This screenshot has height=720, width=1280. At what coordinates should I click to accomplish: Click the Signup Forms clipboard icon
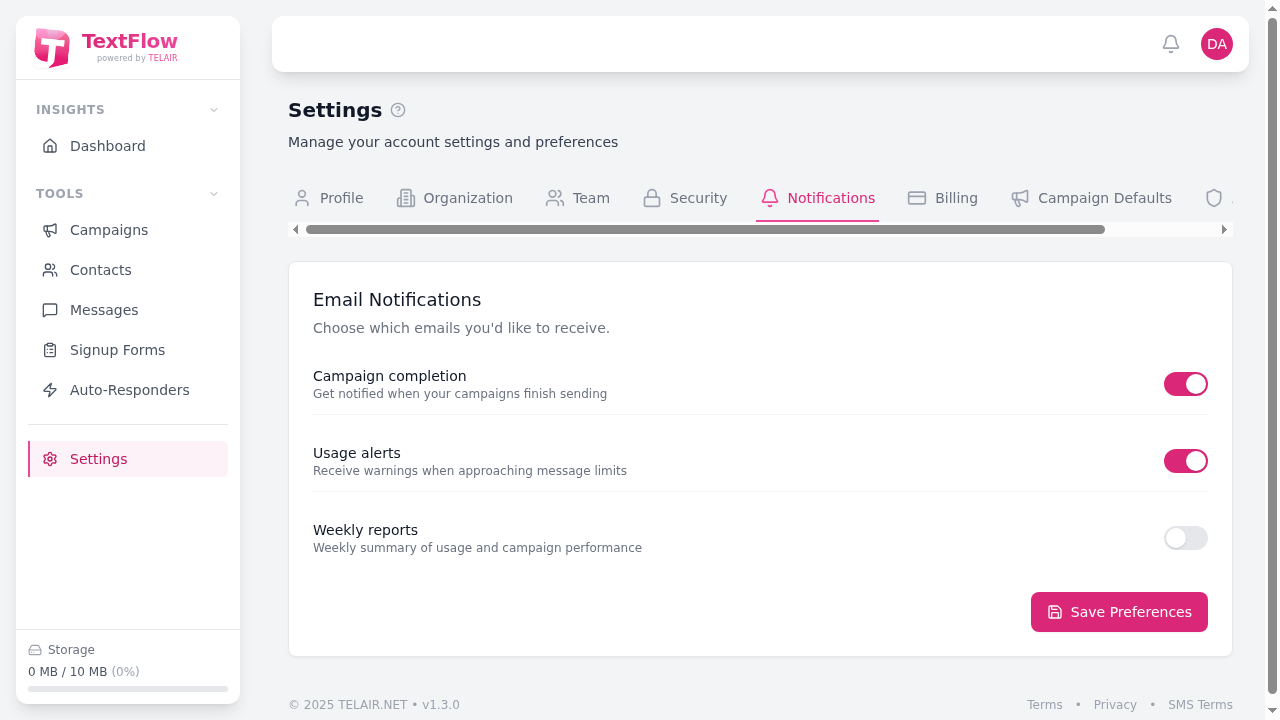click(50, 350)
